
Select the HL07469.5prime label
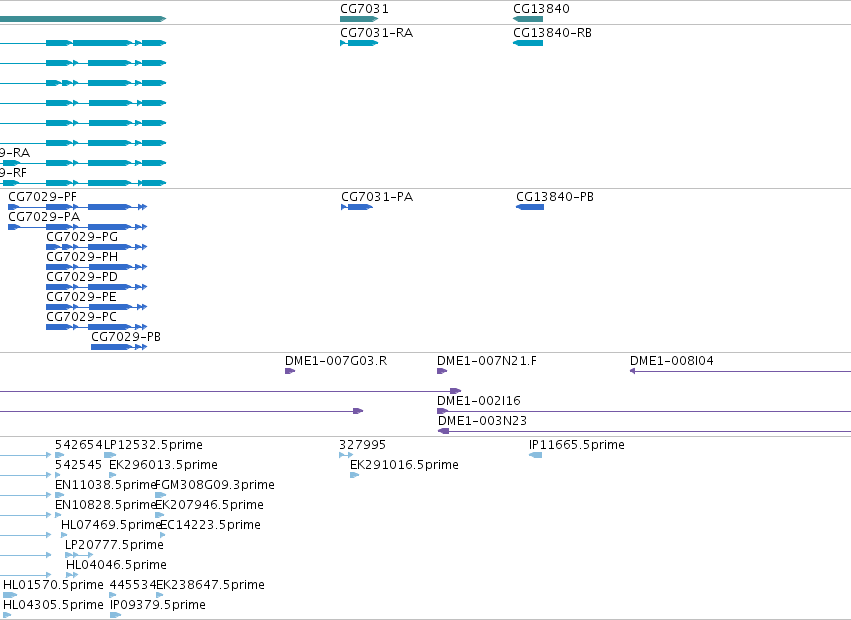111,526
